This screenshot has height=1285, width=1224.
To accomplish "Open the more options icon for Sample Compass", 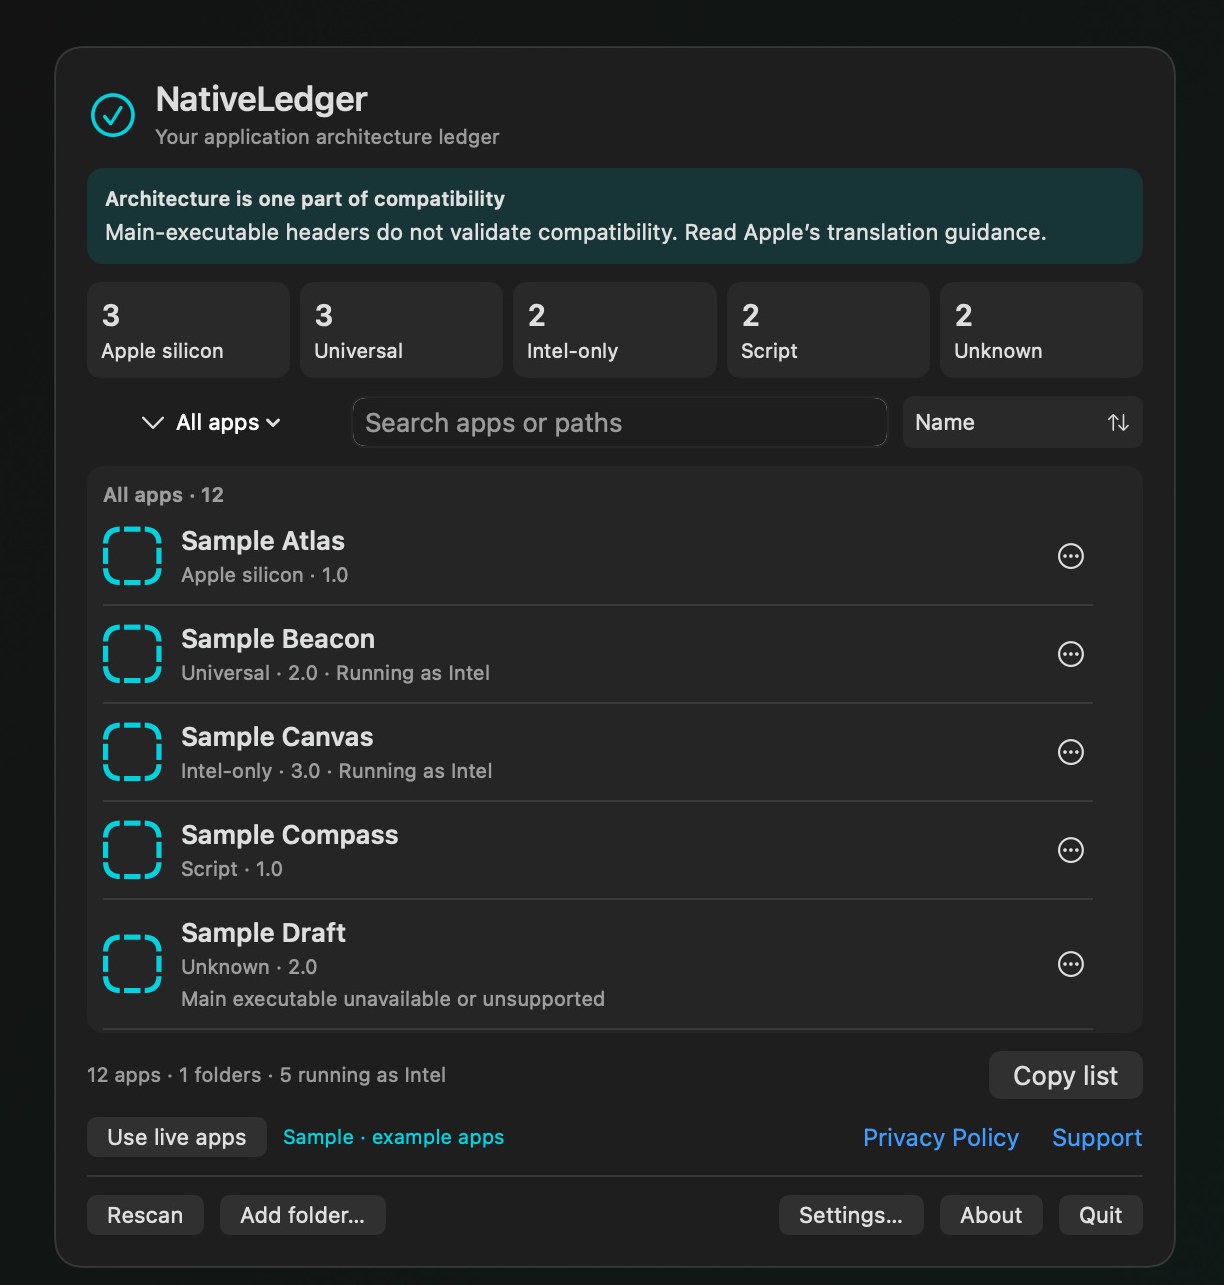I will (1070, 850).
